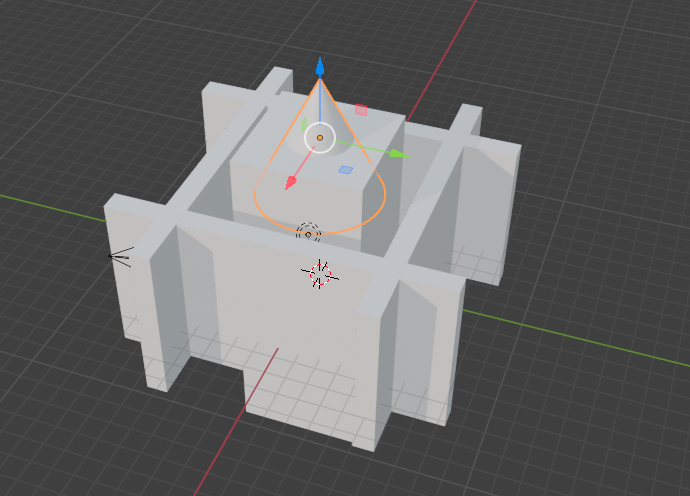The height and width of the screenshot is (496, 690).
Task: Click the green plane handle of gizmo
Action: tap(304, 125)
